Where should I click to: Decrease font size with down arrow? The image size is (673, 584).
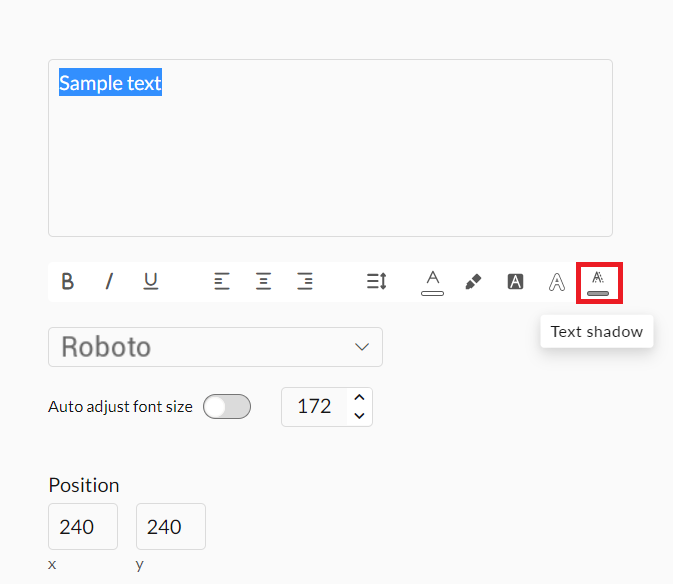359,416
